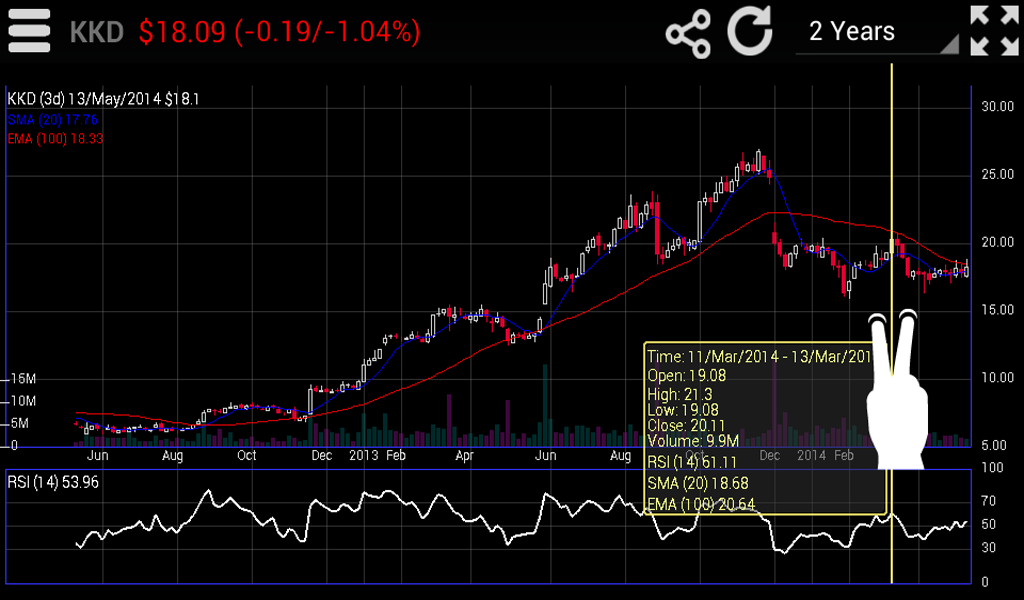Open the hamburger menu
The width and height of the screenshot is (1024, 600).
[29, 32]
